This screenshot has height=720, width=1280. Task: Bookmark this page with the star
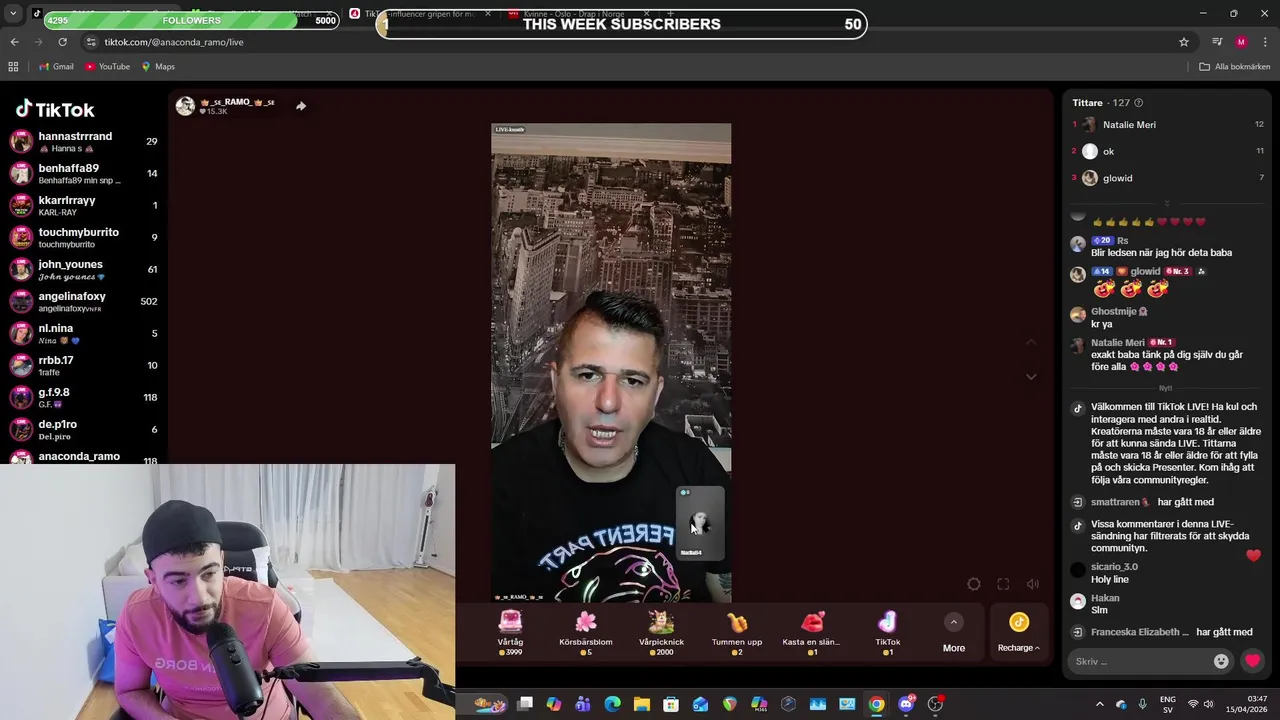(x=1184, y=42)
